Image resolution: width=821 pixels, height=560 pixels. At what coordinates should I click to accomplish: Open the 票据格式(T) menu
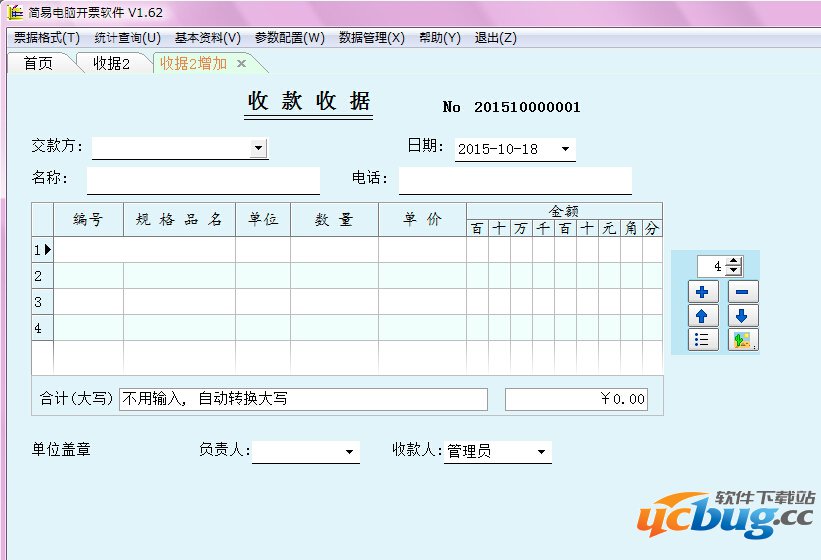pyautogui.click(x=46, y=38)
